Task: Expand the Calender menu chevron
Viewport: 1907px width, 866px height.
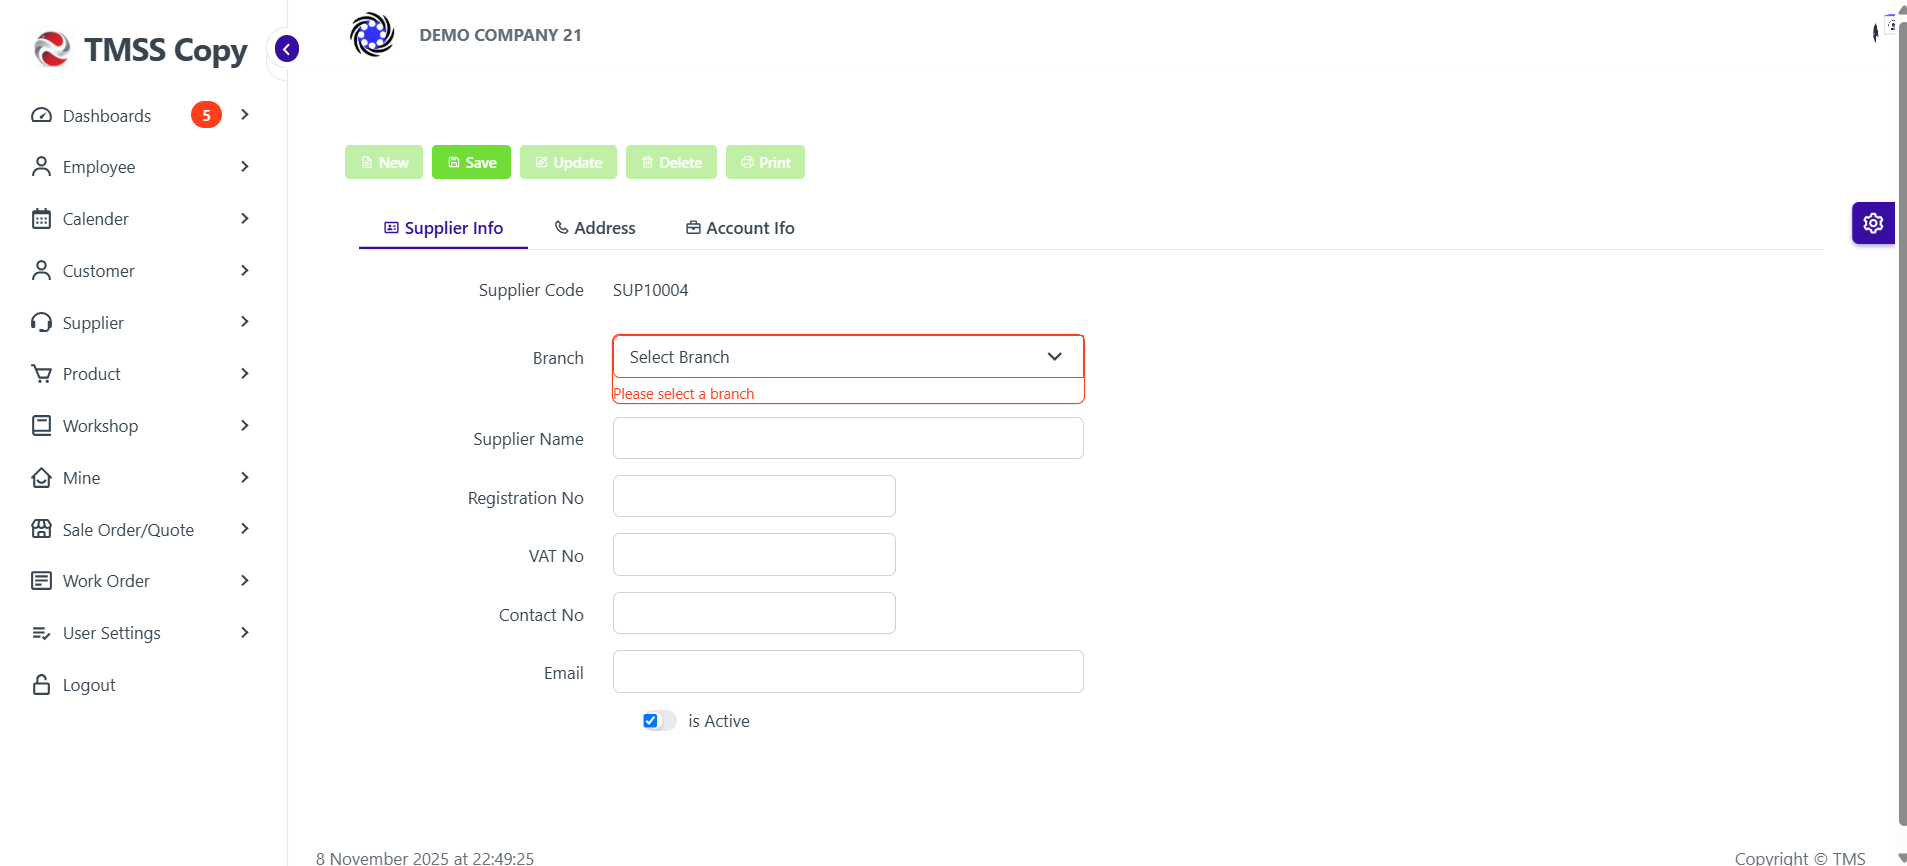Action: tap(245, 218)
